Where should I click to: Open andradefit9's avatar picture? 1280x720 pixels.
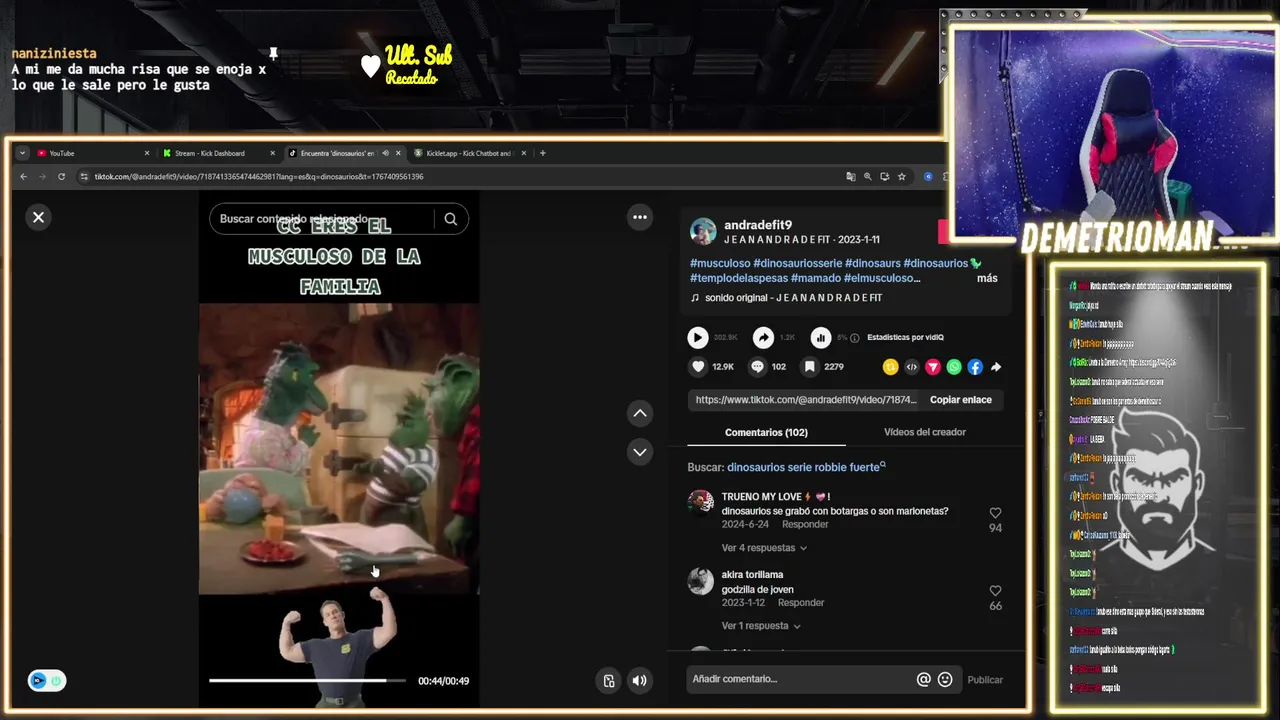(x=703, y=231)
